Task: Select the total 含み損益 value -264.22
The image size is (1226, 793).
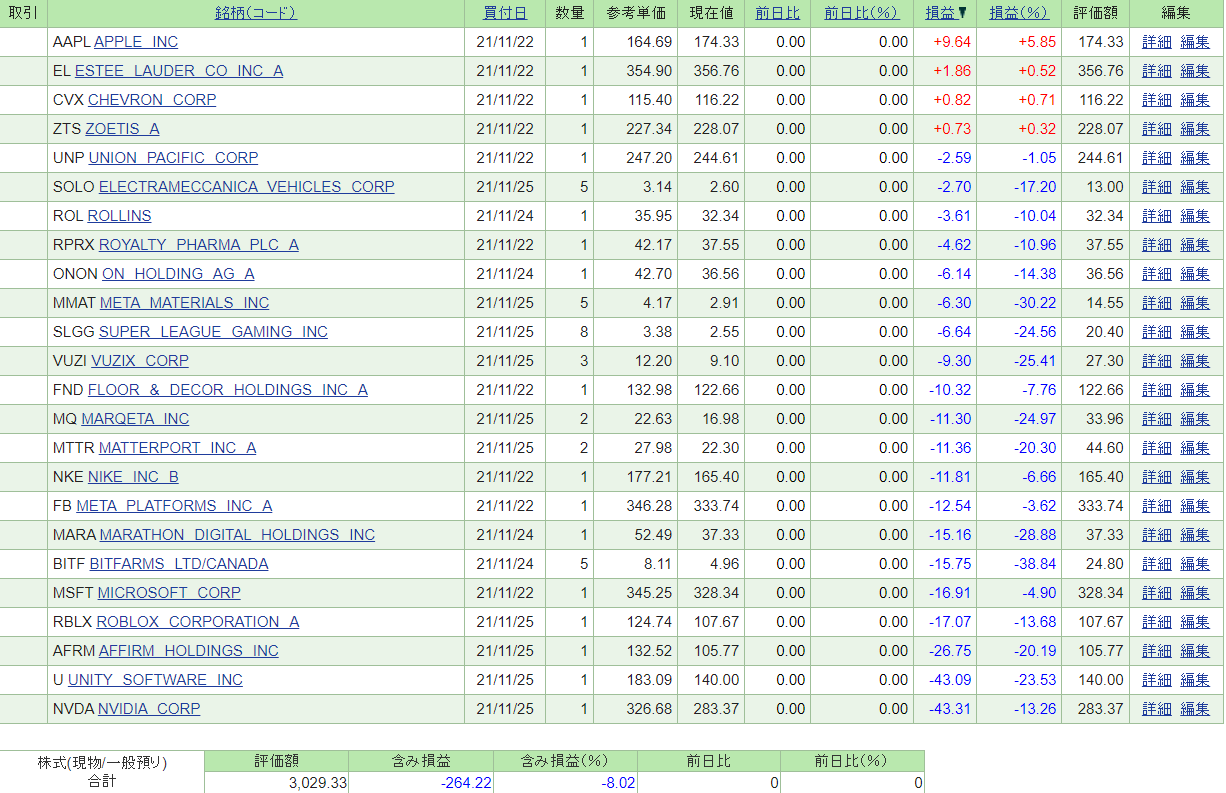Action: point(466,783)
